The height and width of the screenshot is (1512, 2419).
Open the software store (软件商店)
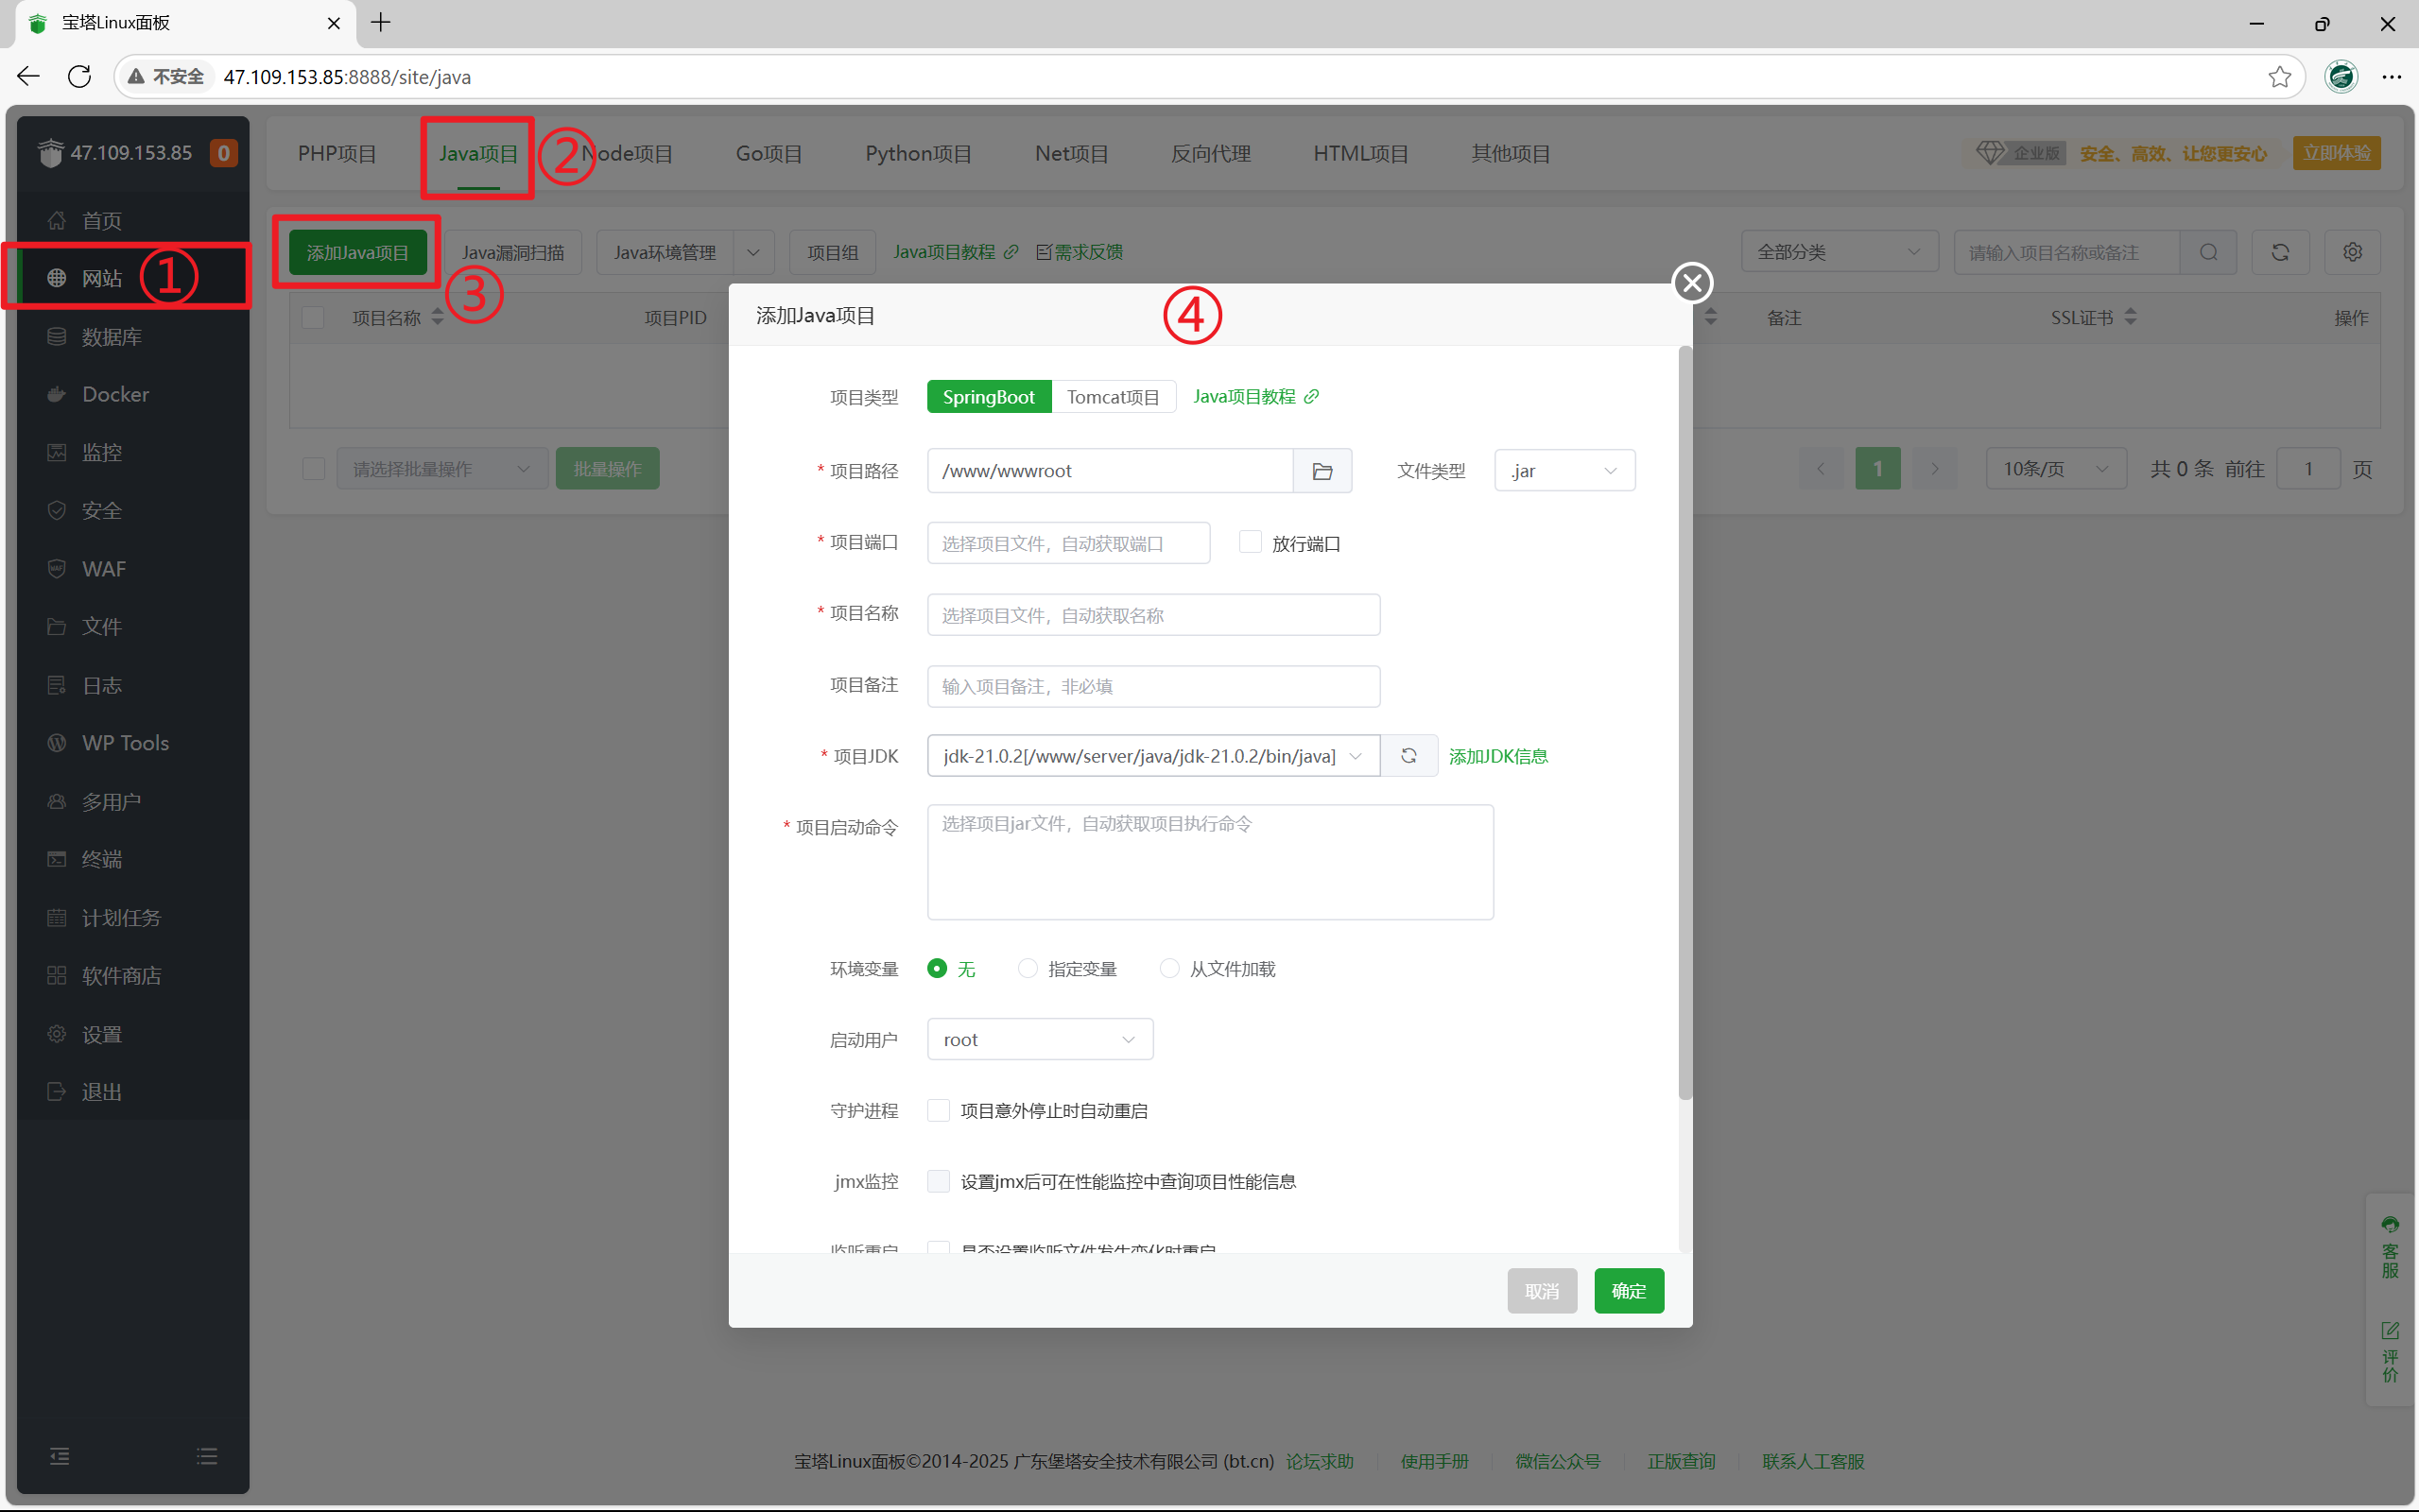coord(121,976)
